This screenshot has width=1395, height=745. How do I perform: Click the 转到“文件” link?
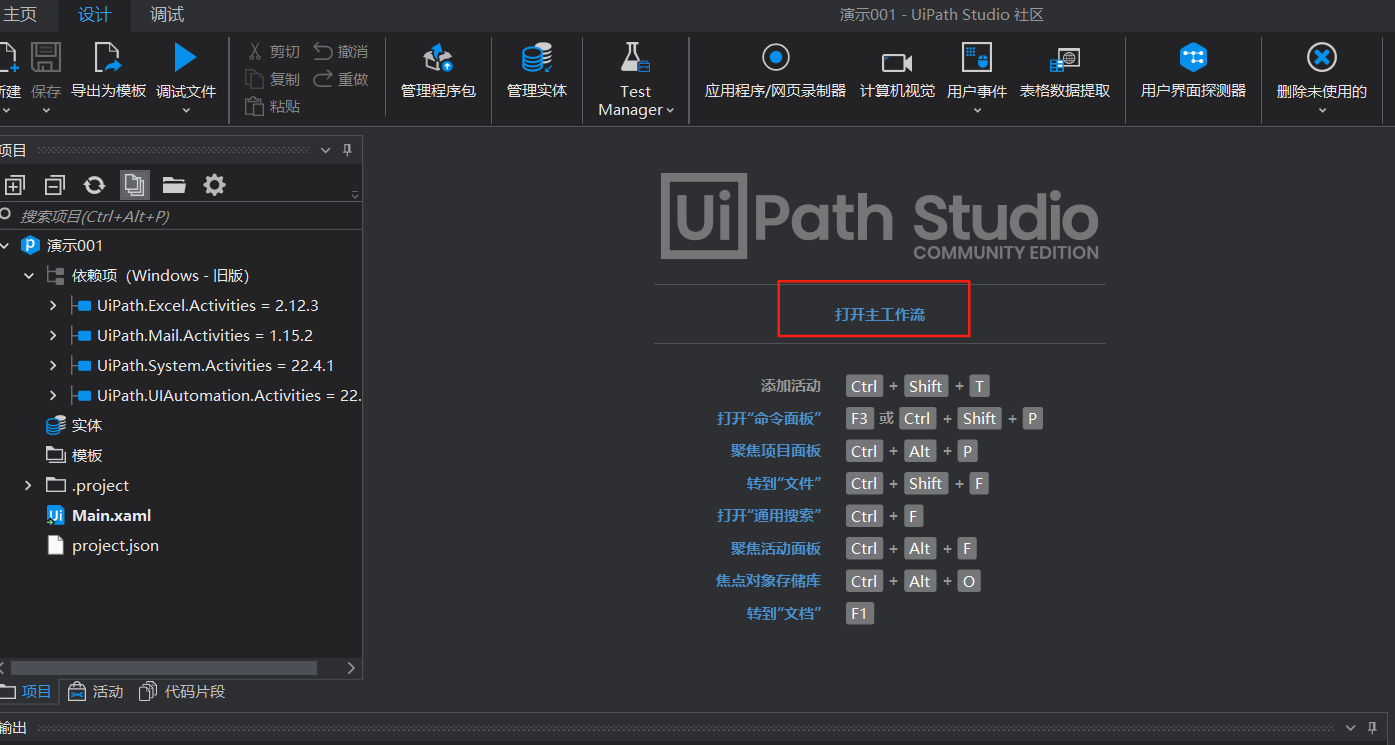(x=784, y=483)
